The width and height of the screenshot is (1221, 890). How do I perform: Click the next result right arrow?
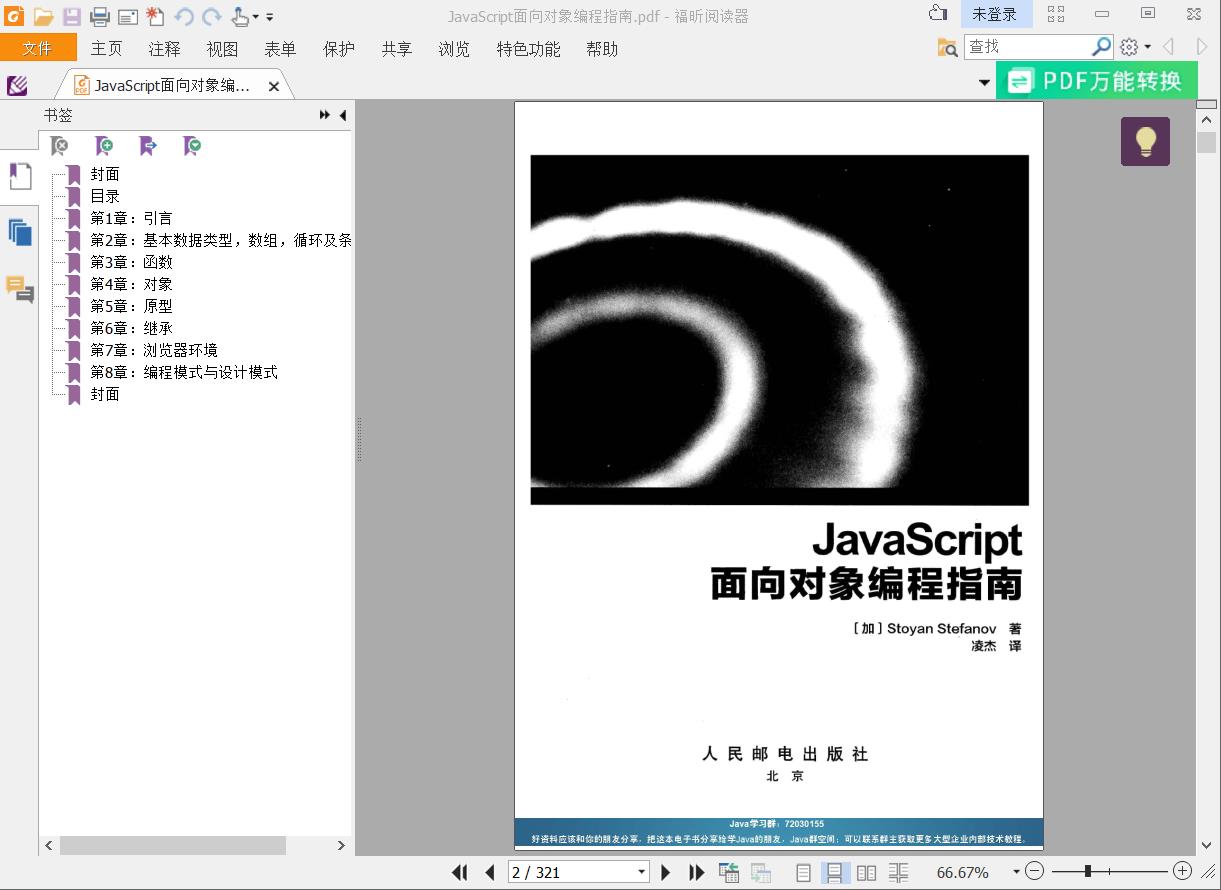pyautogui.click(x=1202, y=47)
